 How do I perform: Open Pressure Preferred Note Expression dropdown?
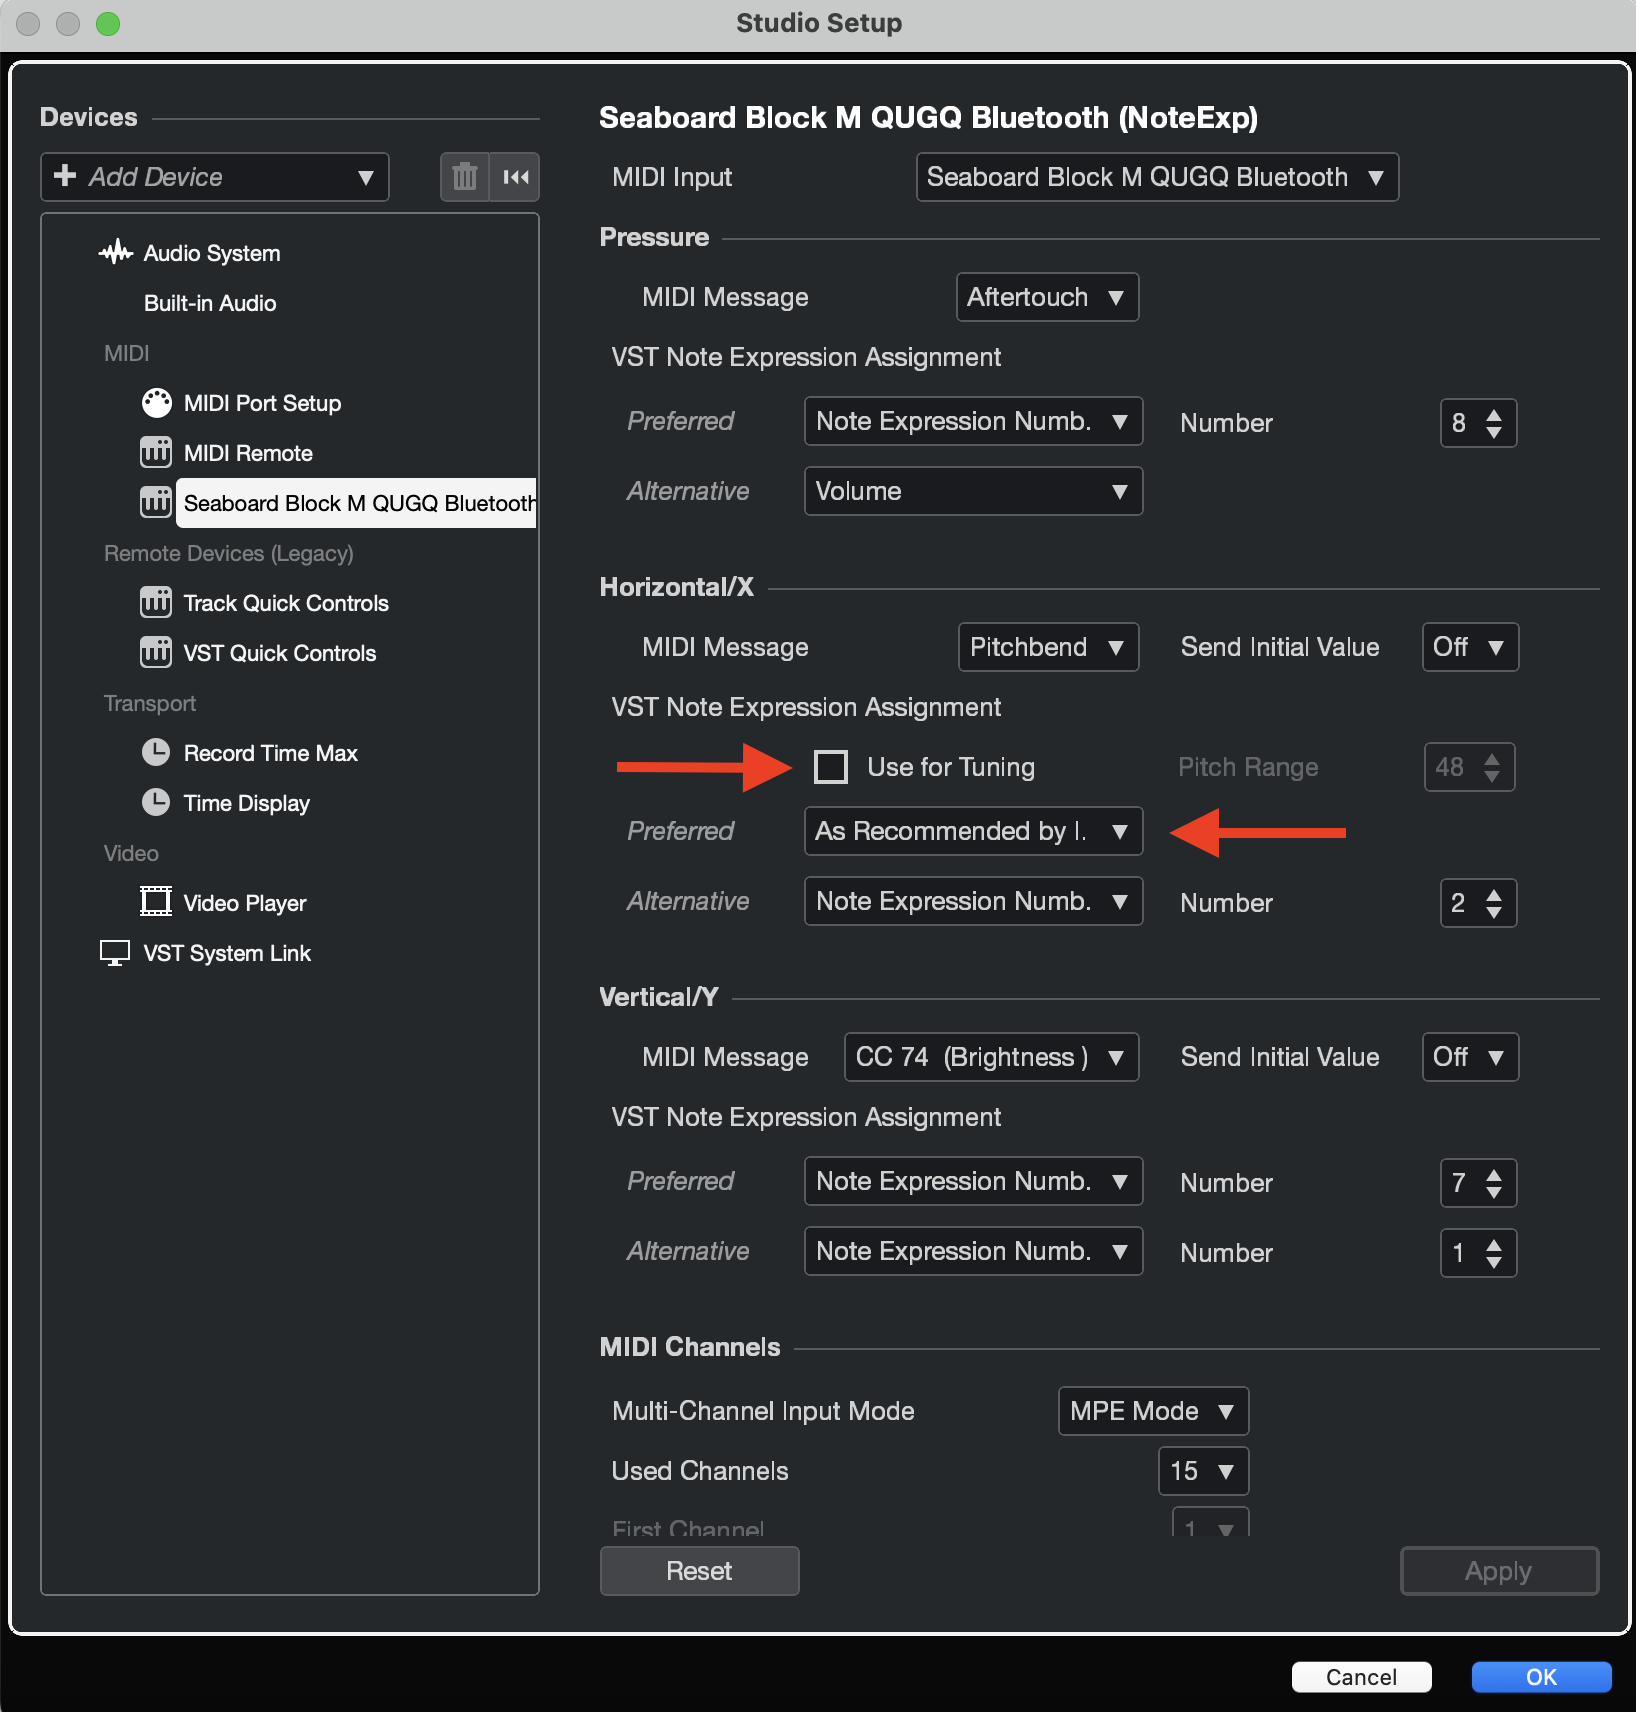[x=973, y=421]
